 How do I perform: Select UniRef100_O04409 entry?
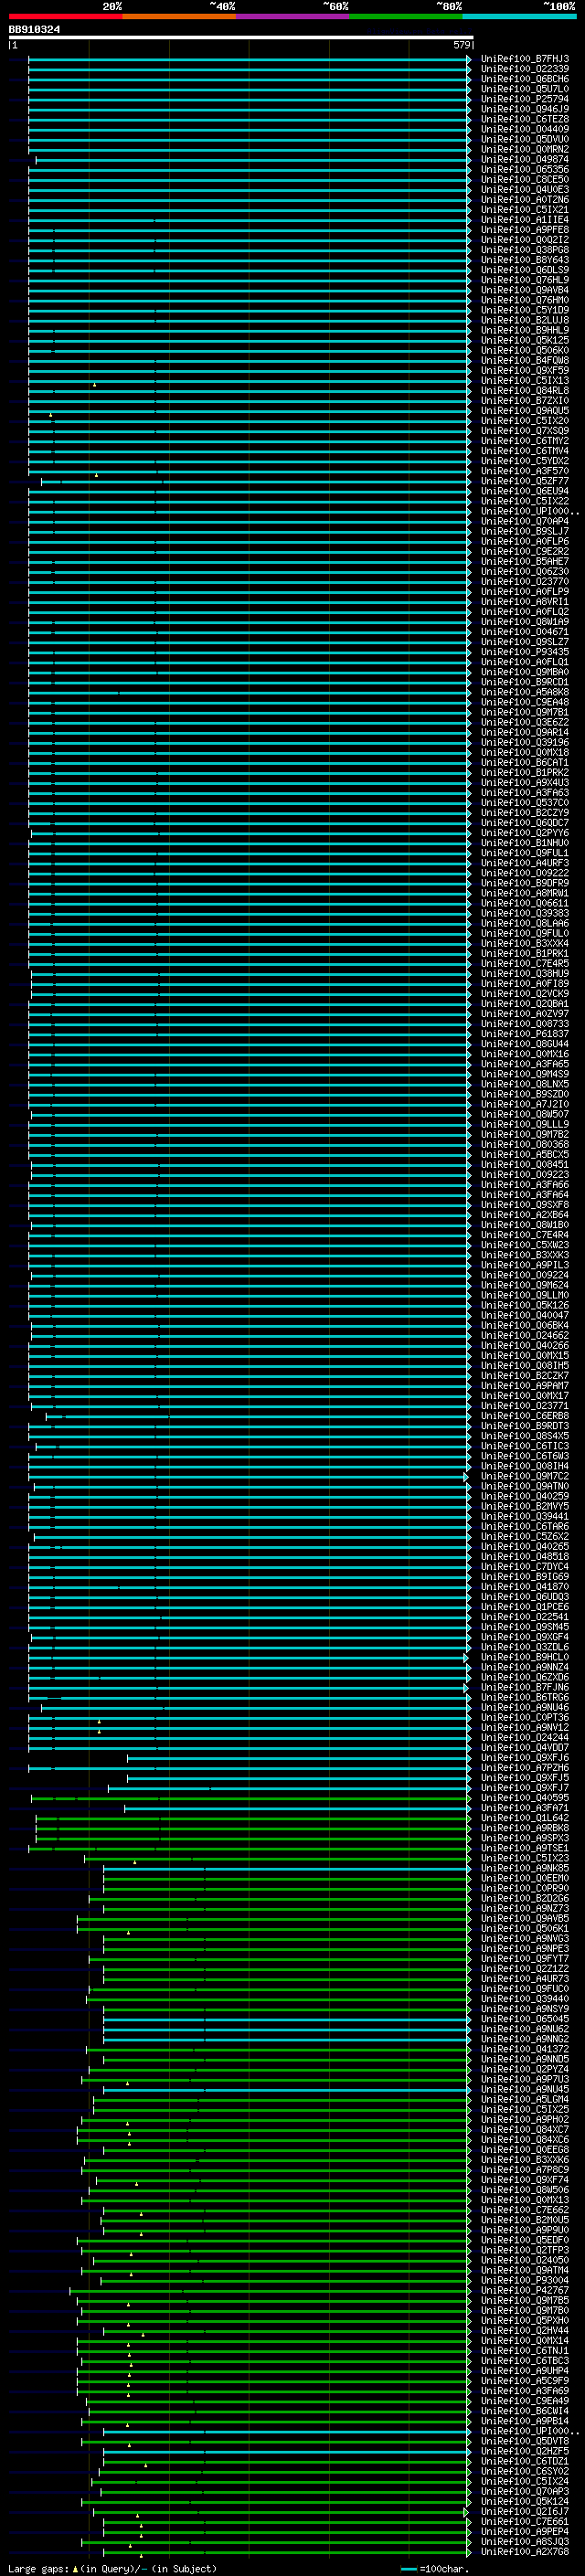pyautogui.click(x=525, y=129)
